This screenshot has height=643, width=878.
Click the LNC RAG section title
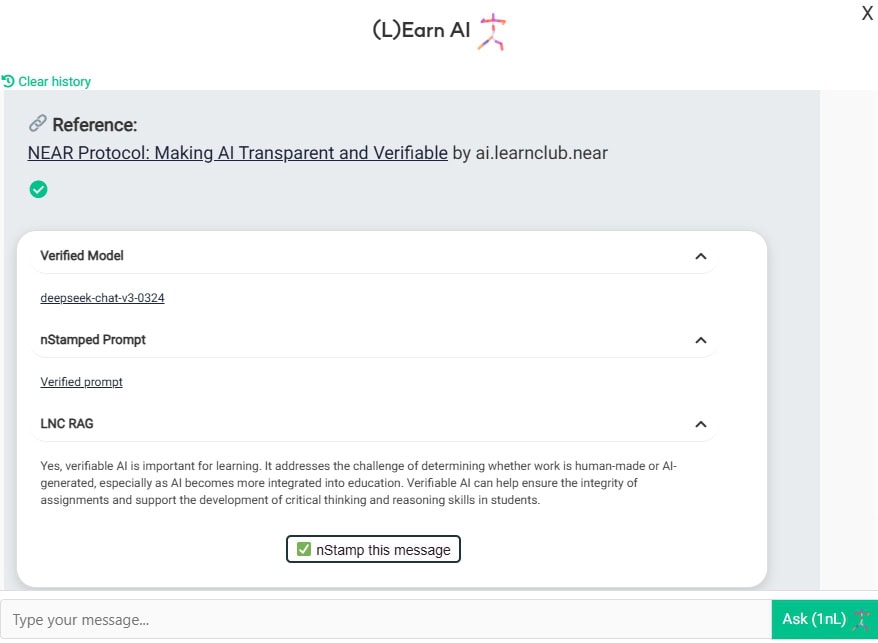(67, 424)
